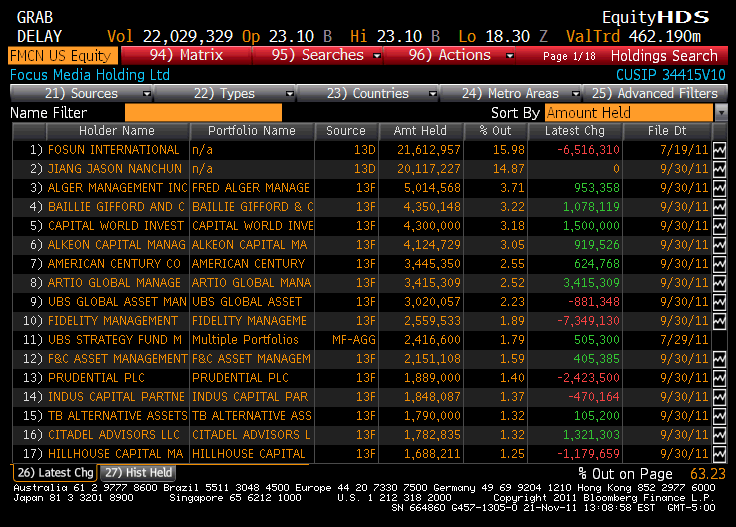This screenshot has width=736, height=527.
Task: Click the Page 1/18 indicator
Action: (x=569, y=56)
